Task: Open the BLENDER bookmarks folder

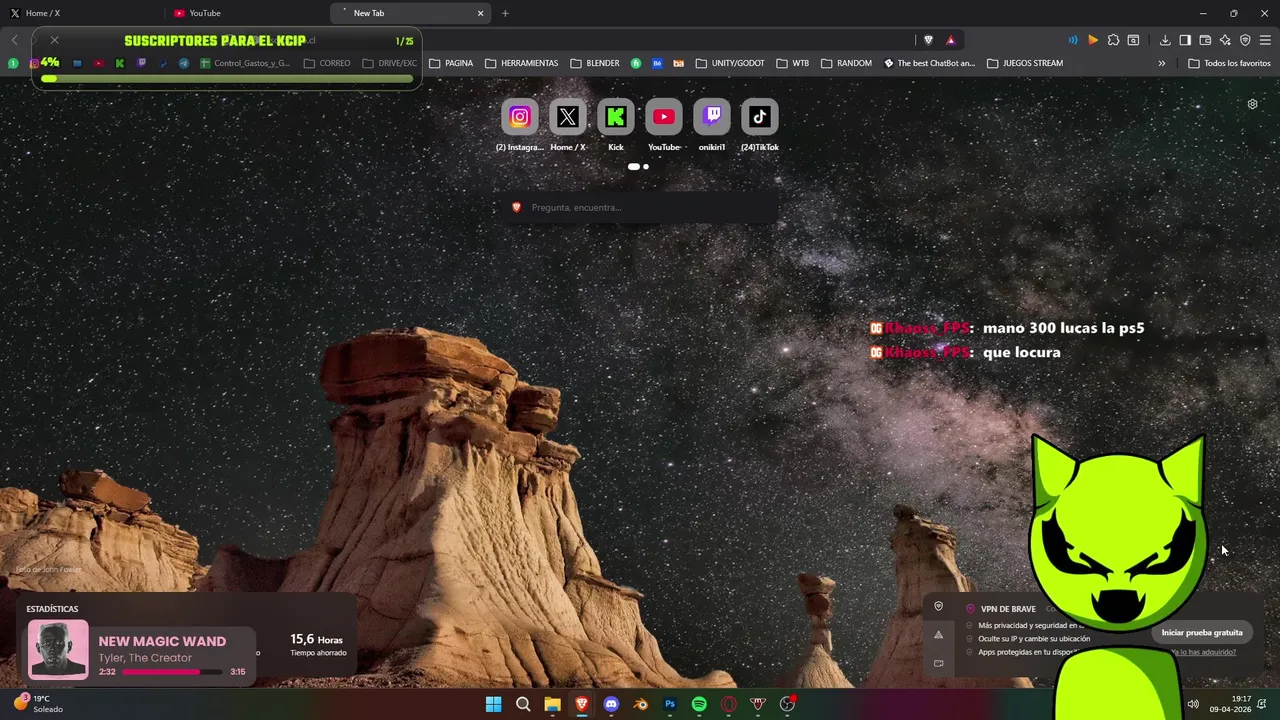Action: click(x=595, y=63)
